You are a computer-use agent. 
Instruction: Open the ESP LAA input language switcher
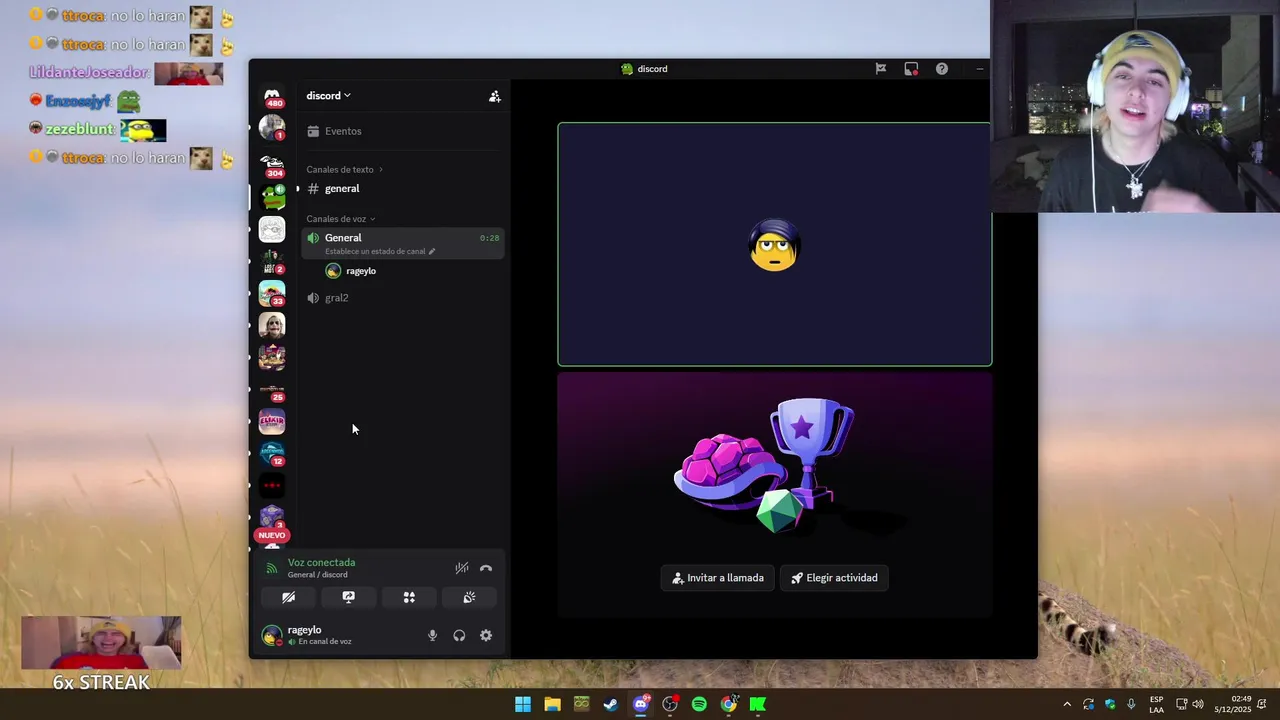1156,704
